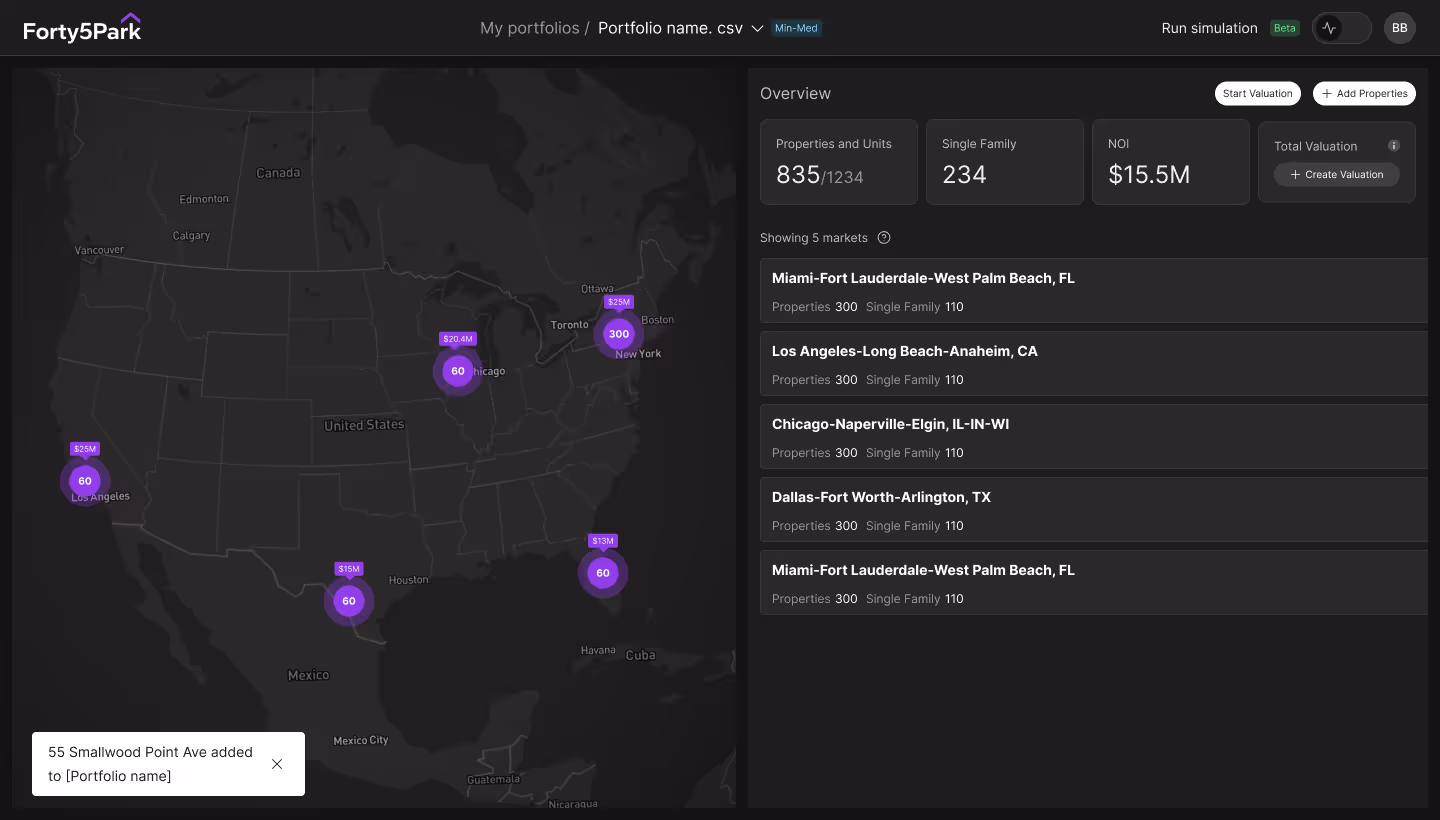Viewport: 1440px width, 820px height.
Task: Select the Dallas-Fort Worth-Arlington, TX market row
Action: (x=1094, y=509)
